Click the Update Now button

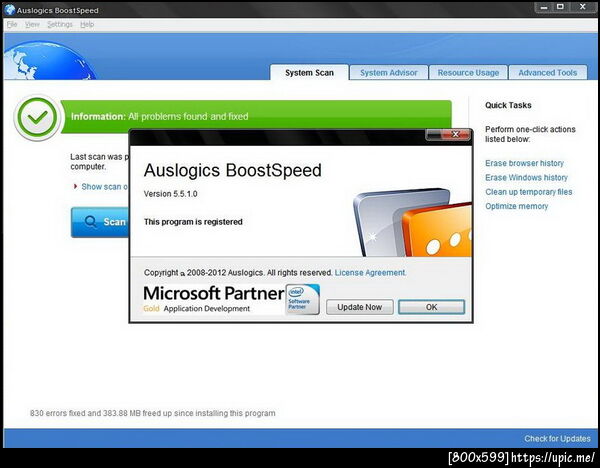tap(359, 307)
